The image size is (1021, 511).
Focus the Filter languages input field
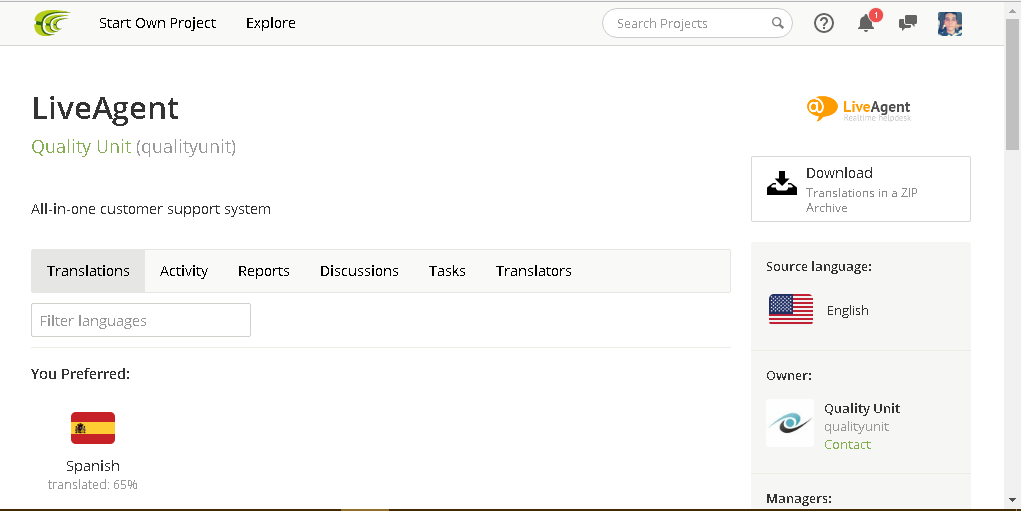(141, 321)
